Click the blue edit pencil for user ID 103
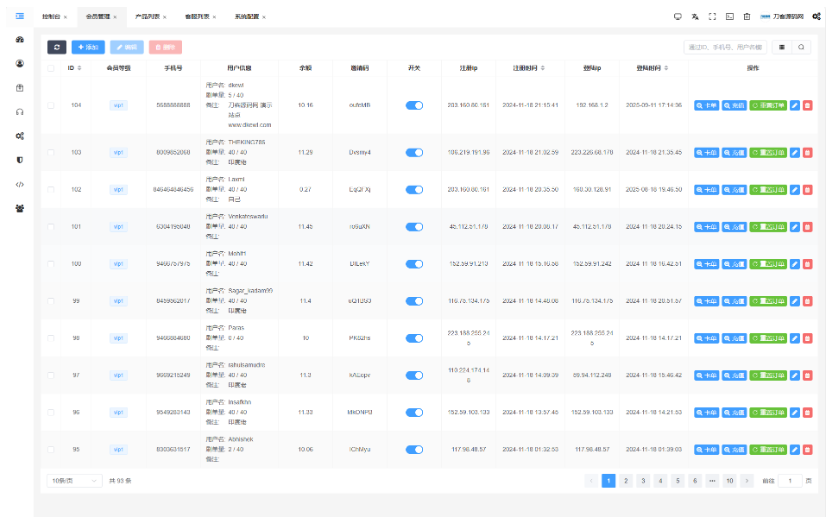This screenshot has width=827, height=531. click(x=795, y=153)
